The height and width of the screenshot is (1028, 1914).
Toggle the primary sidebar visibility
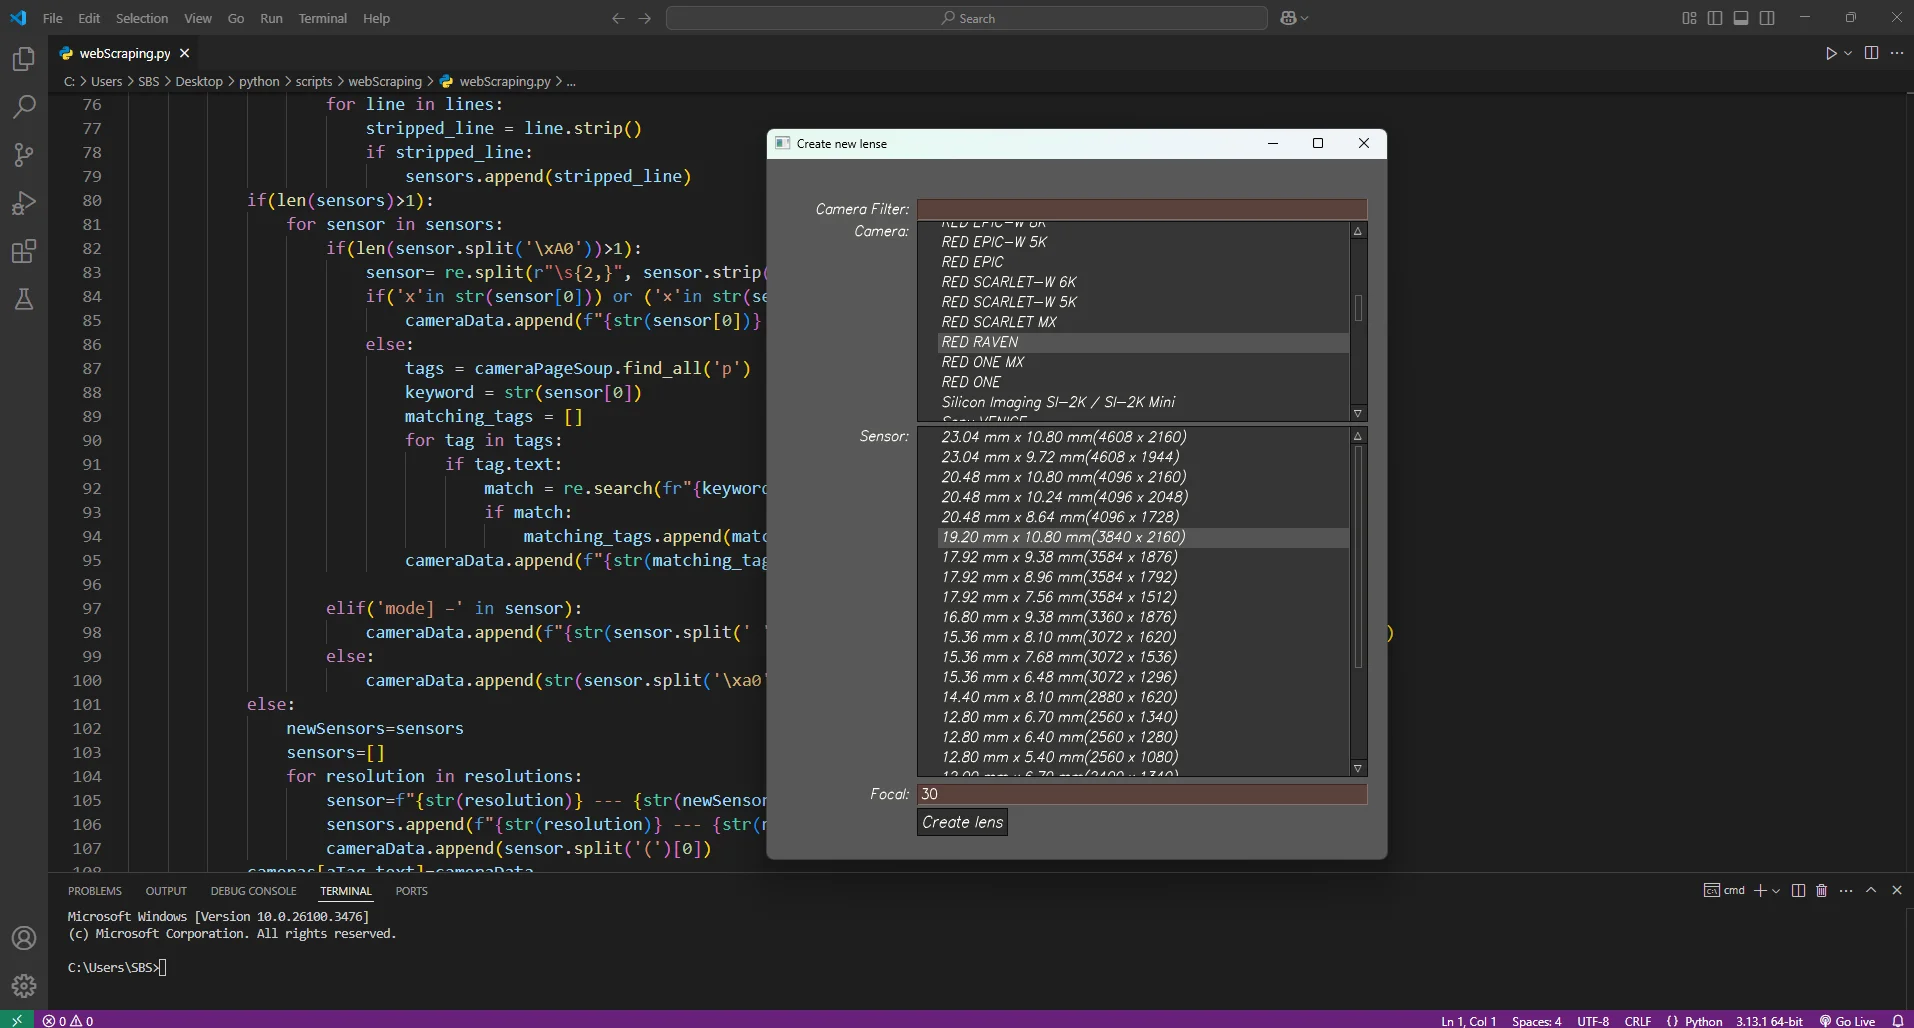tap(1714, 17)
